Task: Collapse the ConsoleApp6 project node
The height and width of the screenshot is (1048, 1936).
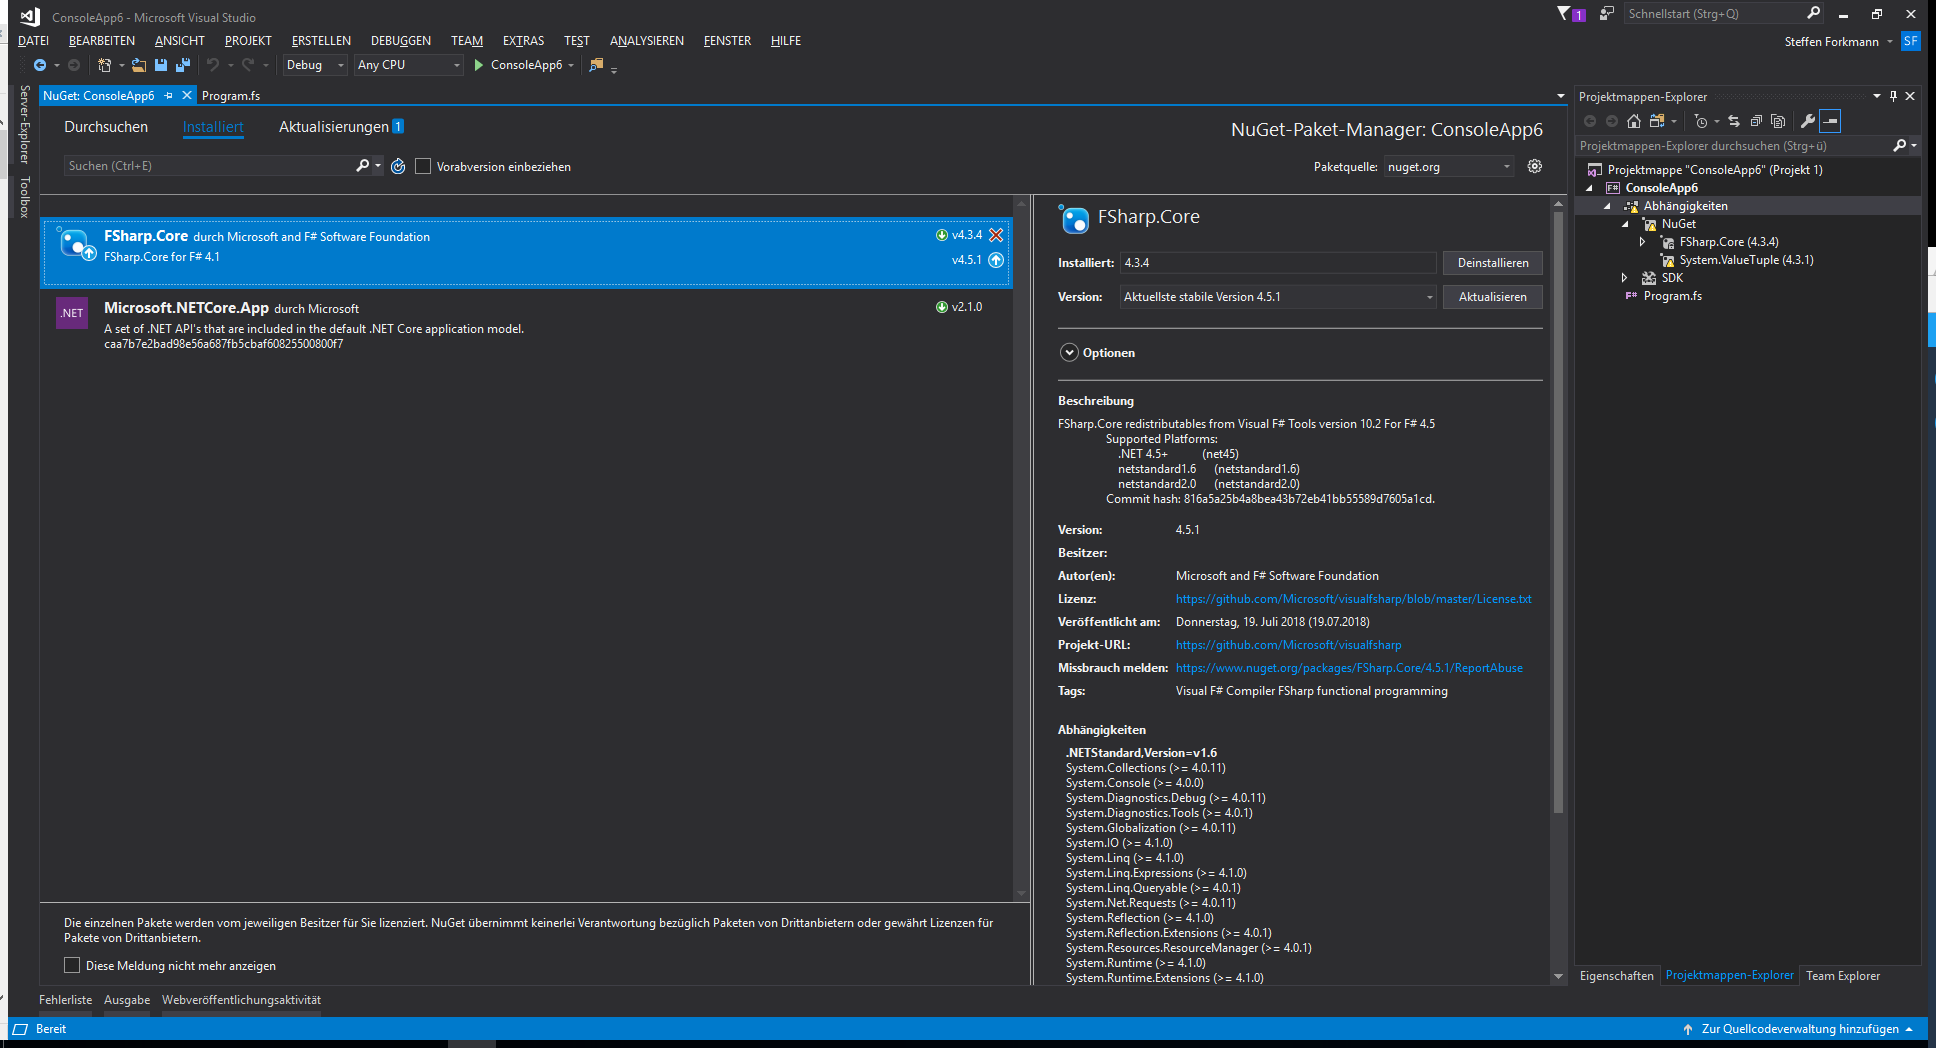Action: (x=1589, y=188)
